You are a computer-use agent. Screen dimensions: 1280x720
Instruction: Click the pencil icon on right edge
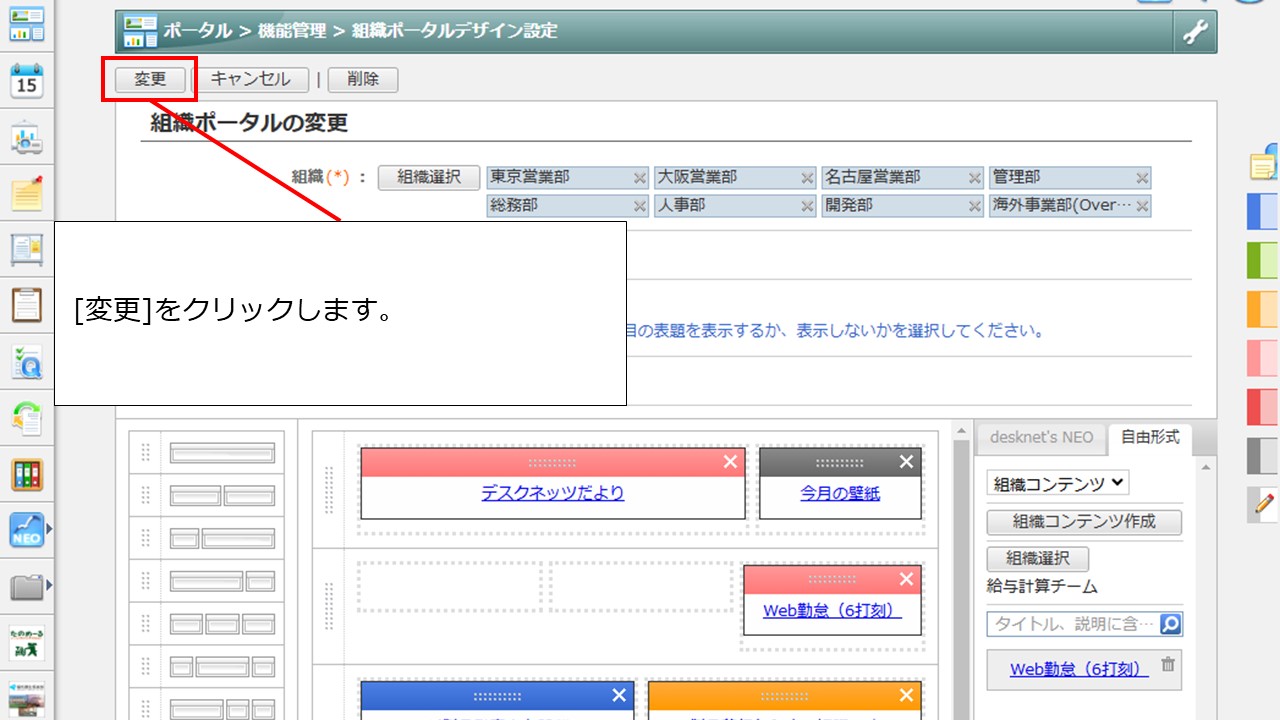pos(1264,504)
